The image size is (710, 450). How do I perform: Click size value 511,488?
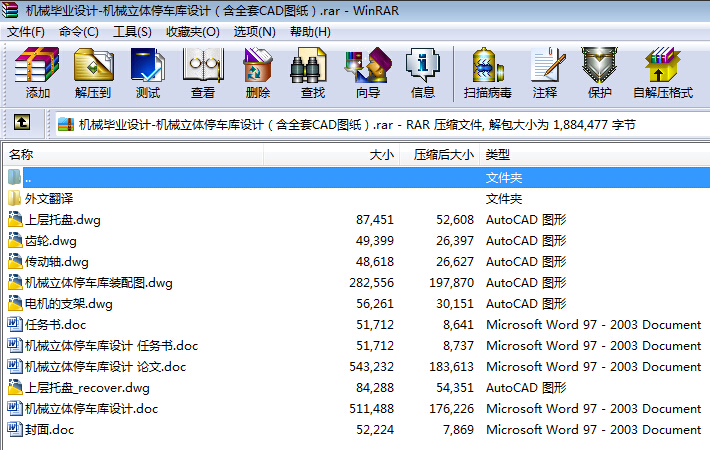(x=372, y=408)
